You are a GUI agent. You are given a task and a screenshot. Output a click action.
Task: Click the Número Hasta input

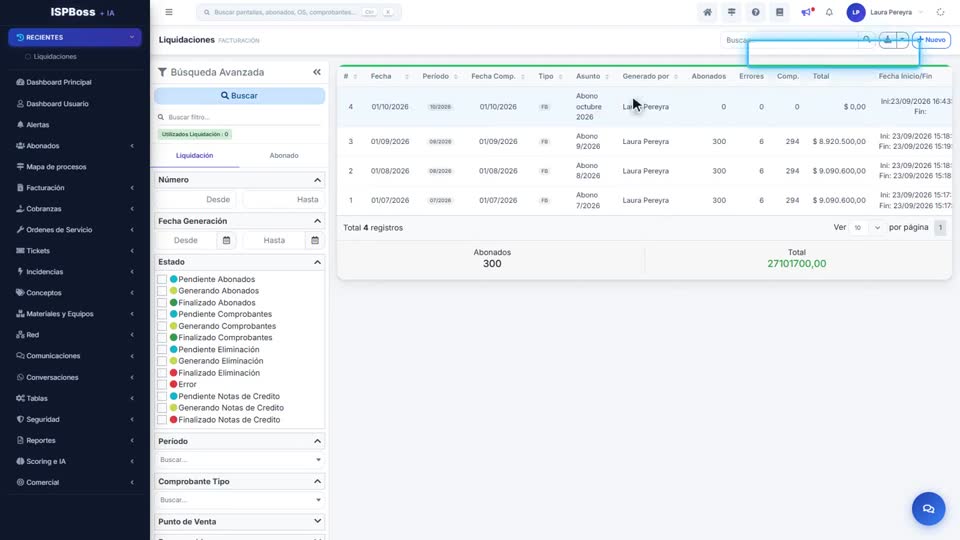(283, 200)
